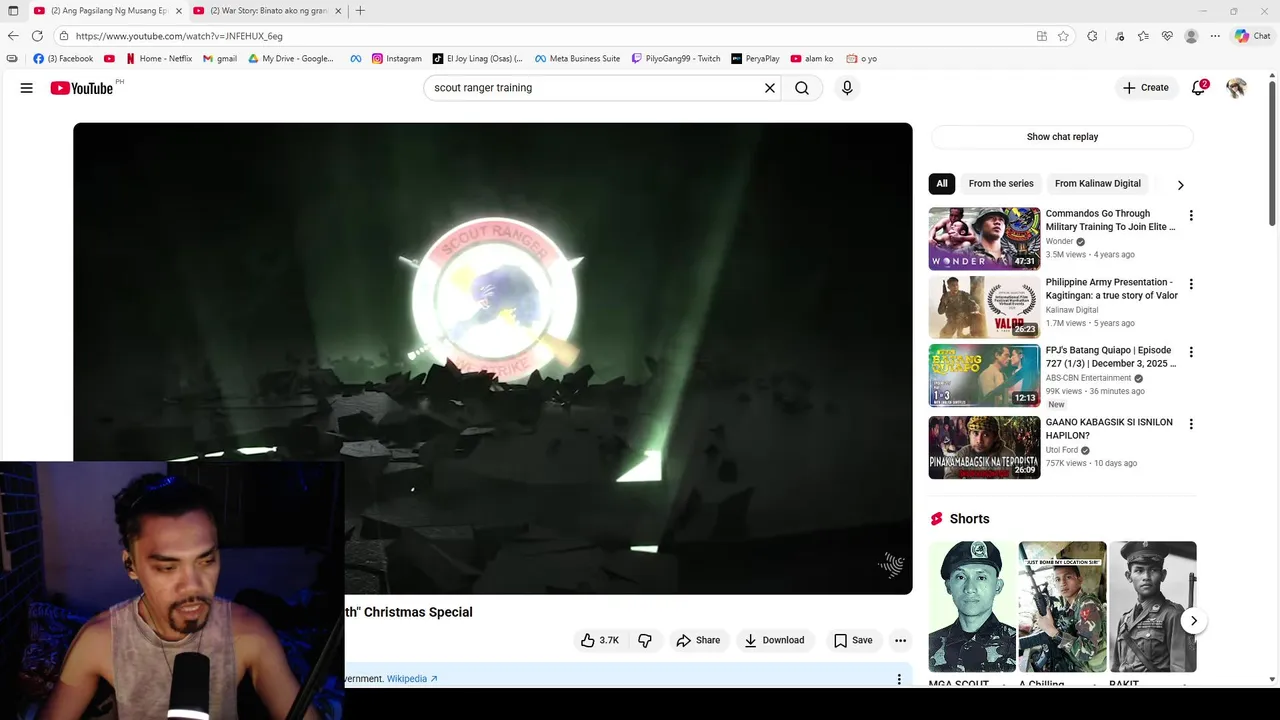
Task: Open browser settings and more menu
Action: tap(1215, 36)
